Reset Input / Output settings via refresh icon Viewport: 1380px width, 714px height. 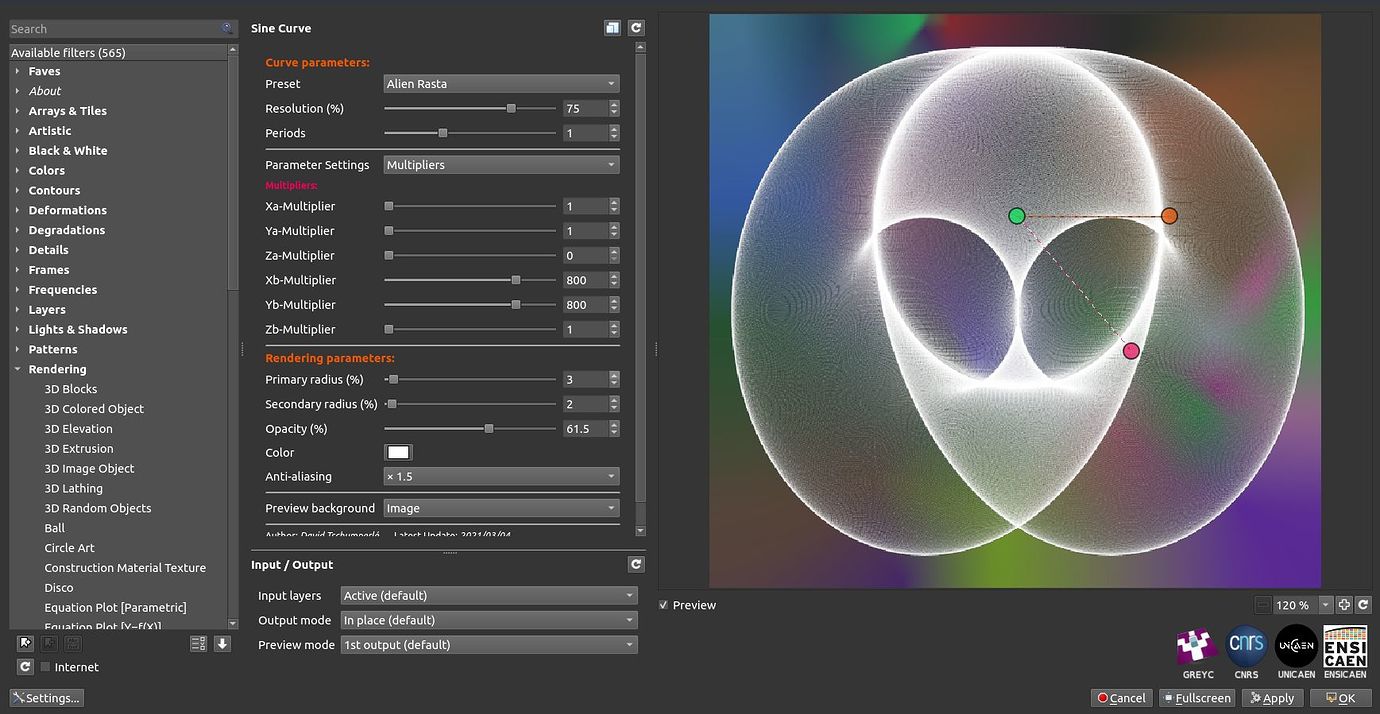[x=636, y=563]
